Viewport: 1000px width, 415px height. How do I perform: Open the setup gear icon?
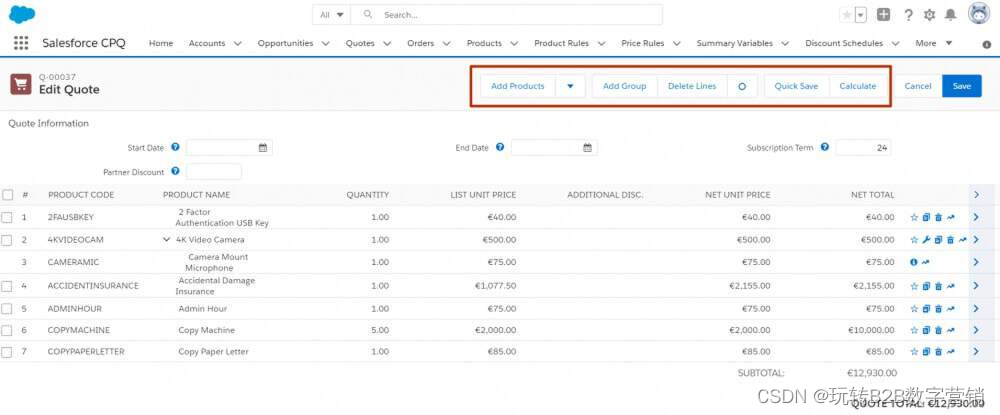point(929,15)
